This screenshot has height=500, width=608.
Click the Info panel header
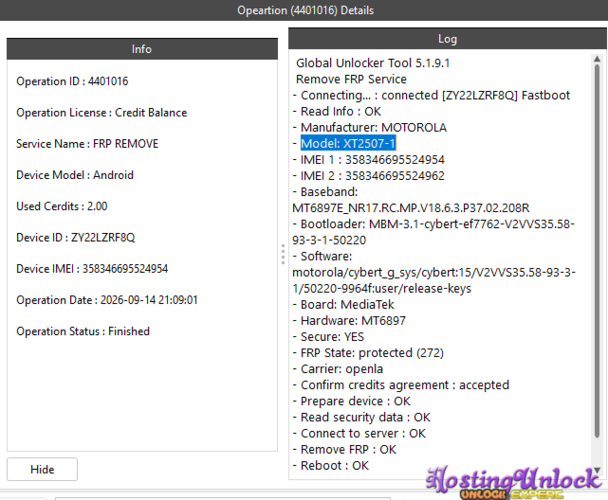142,49
